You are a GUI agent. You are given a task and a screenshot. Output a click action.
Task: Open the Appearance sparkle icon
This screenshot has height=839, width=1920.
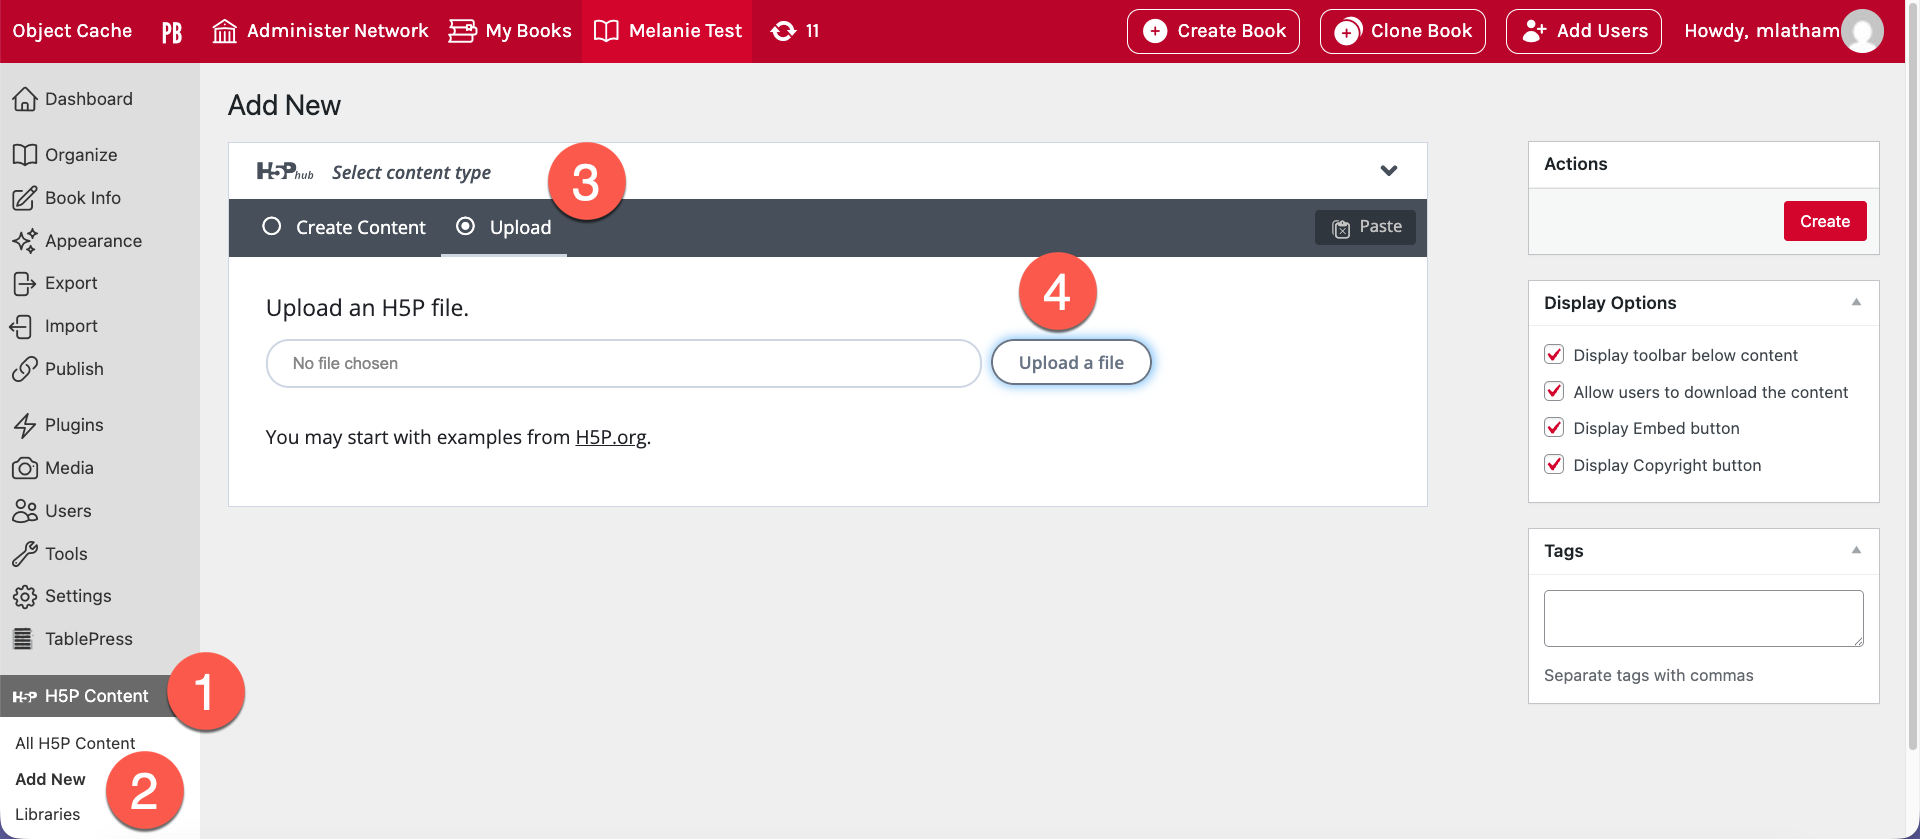25,241
